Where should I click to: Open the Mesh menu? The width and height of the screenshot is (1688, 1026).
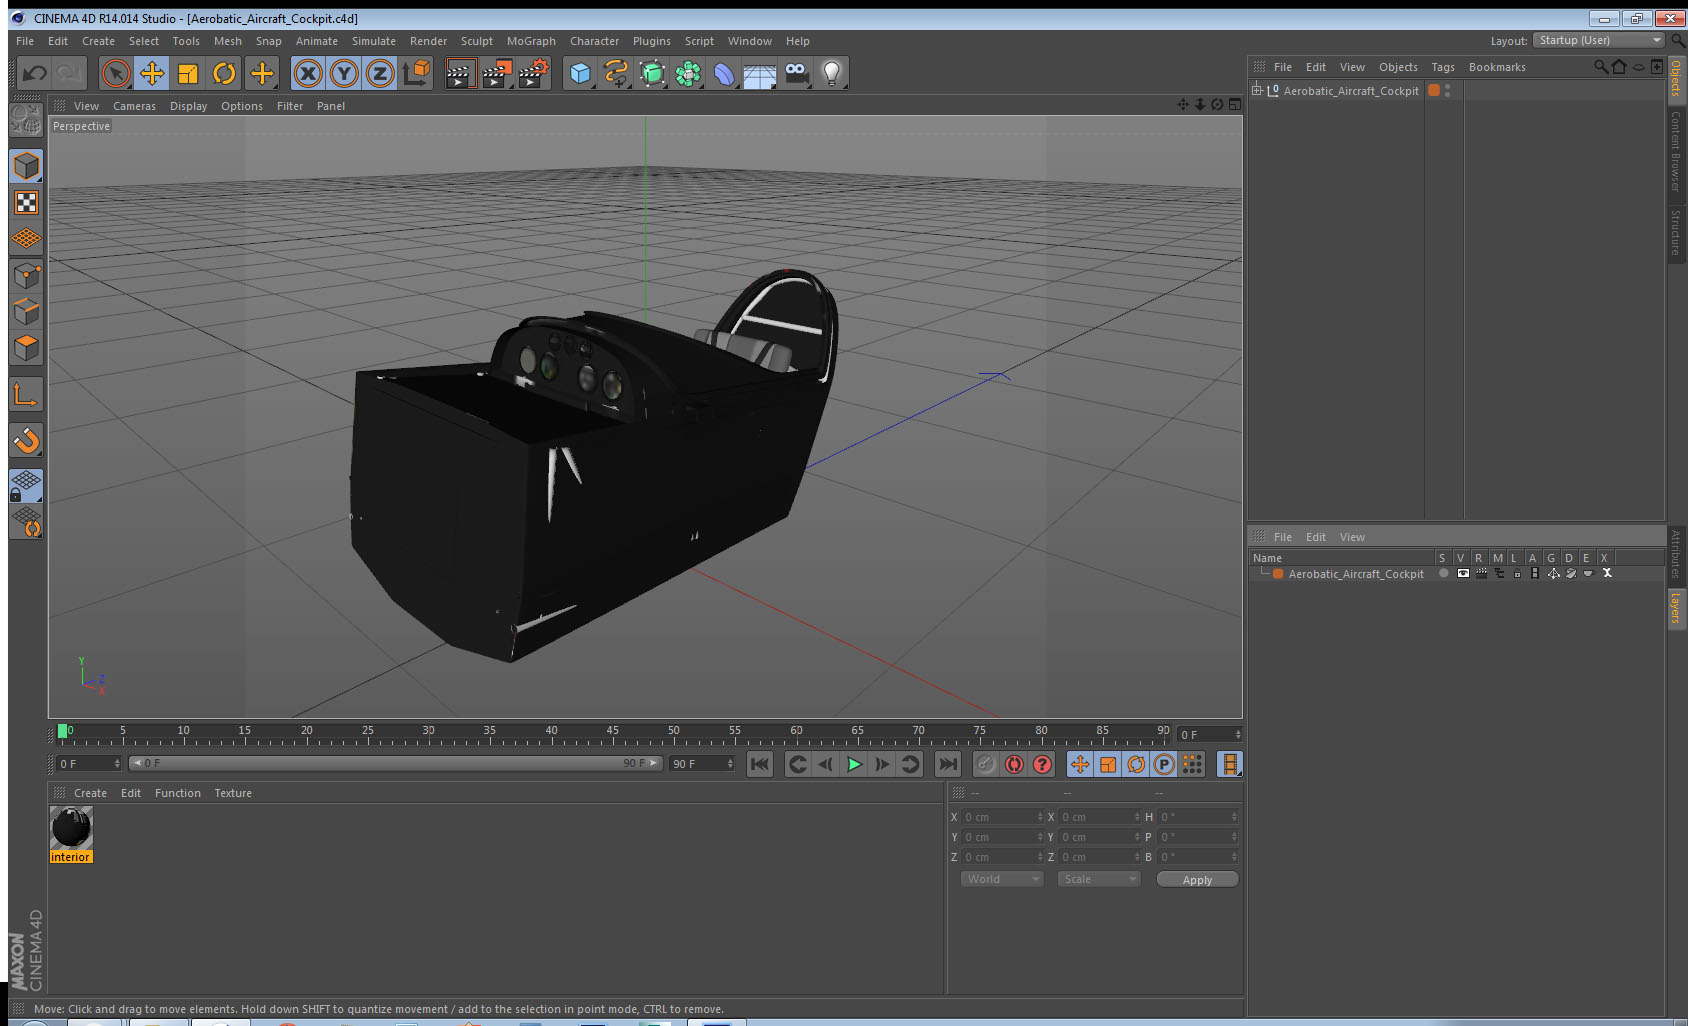(227, 41)
